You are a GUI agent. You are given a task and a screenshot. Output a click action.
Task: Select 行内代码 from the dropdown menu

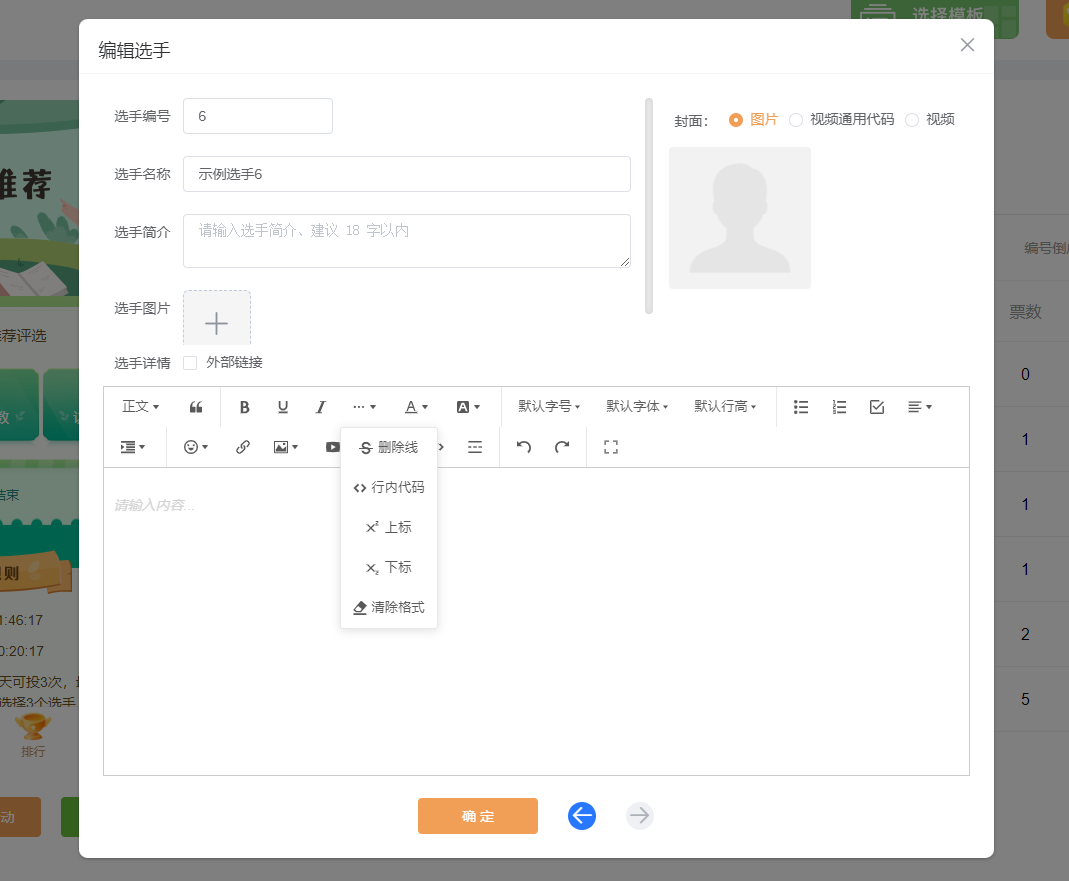tap(389, 488)
